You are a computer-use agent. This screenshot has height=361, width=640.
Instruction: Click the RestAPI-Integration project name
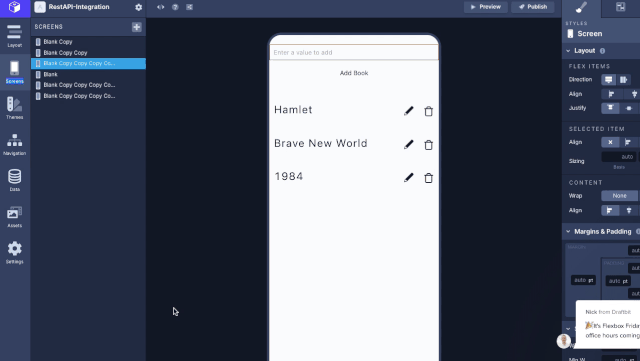79,7
